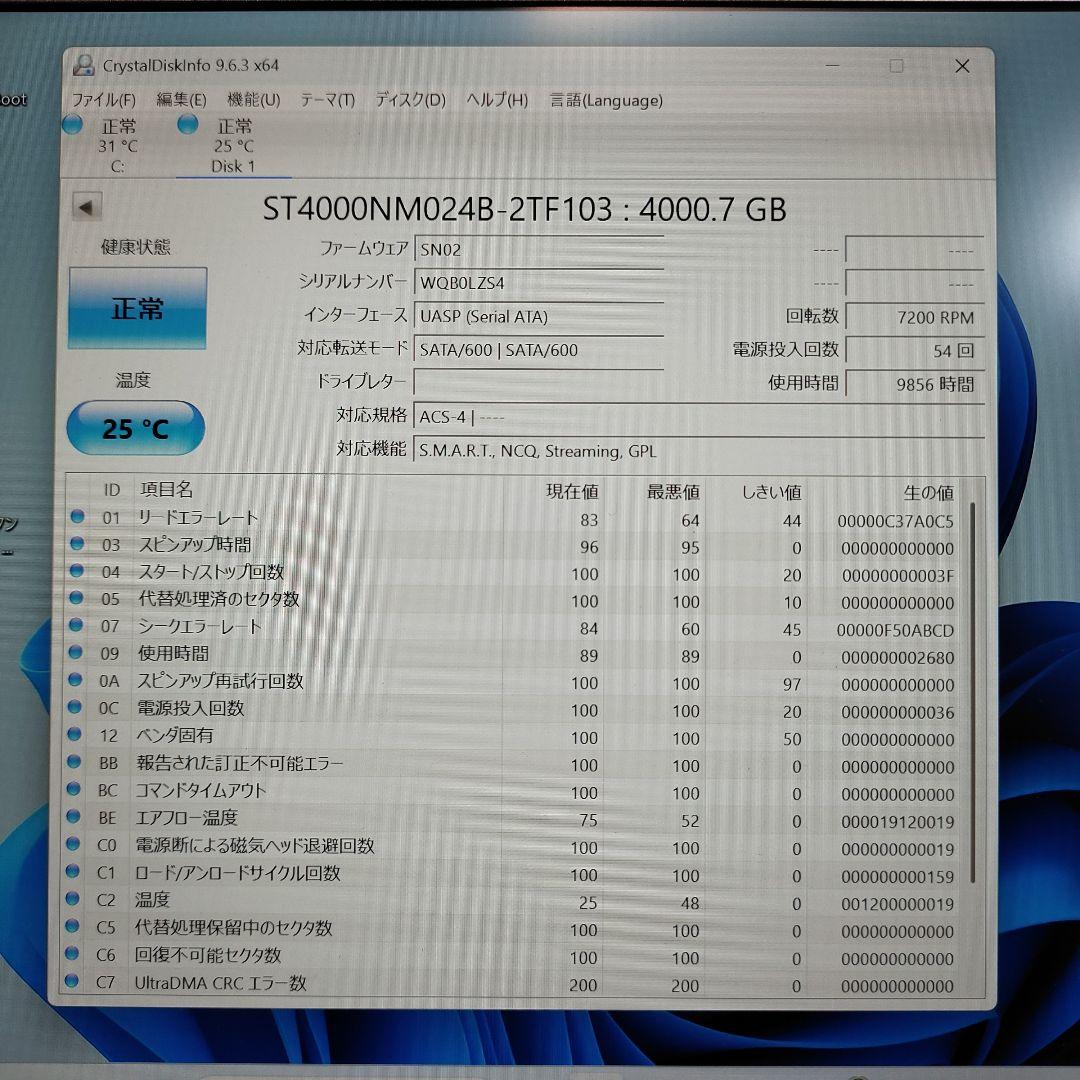Click status dot for 03 スピンアップ時間
This screenshot has width=1080, height=1080.
[x=77, y=543]
